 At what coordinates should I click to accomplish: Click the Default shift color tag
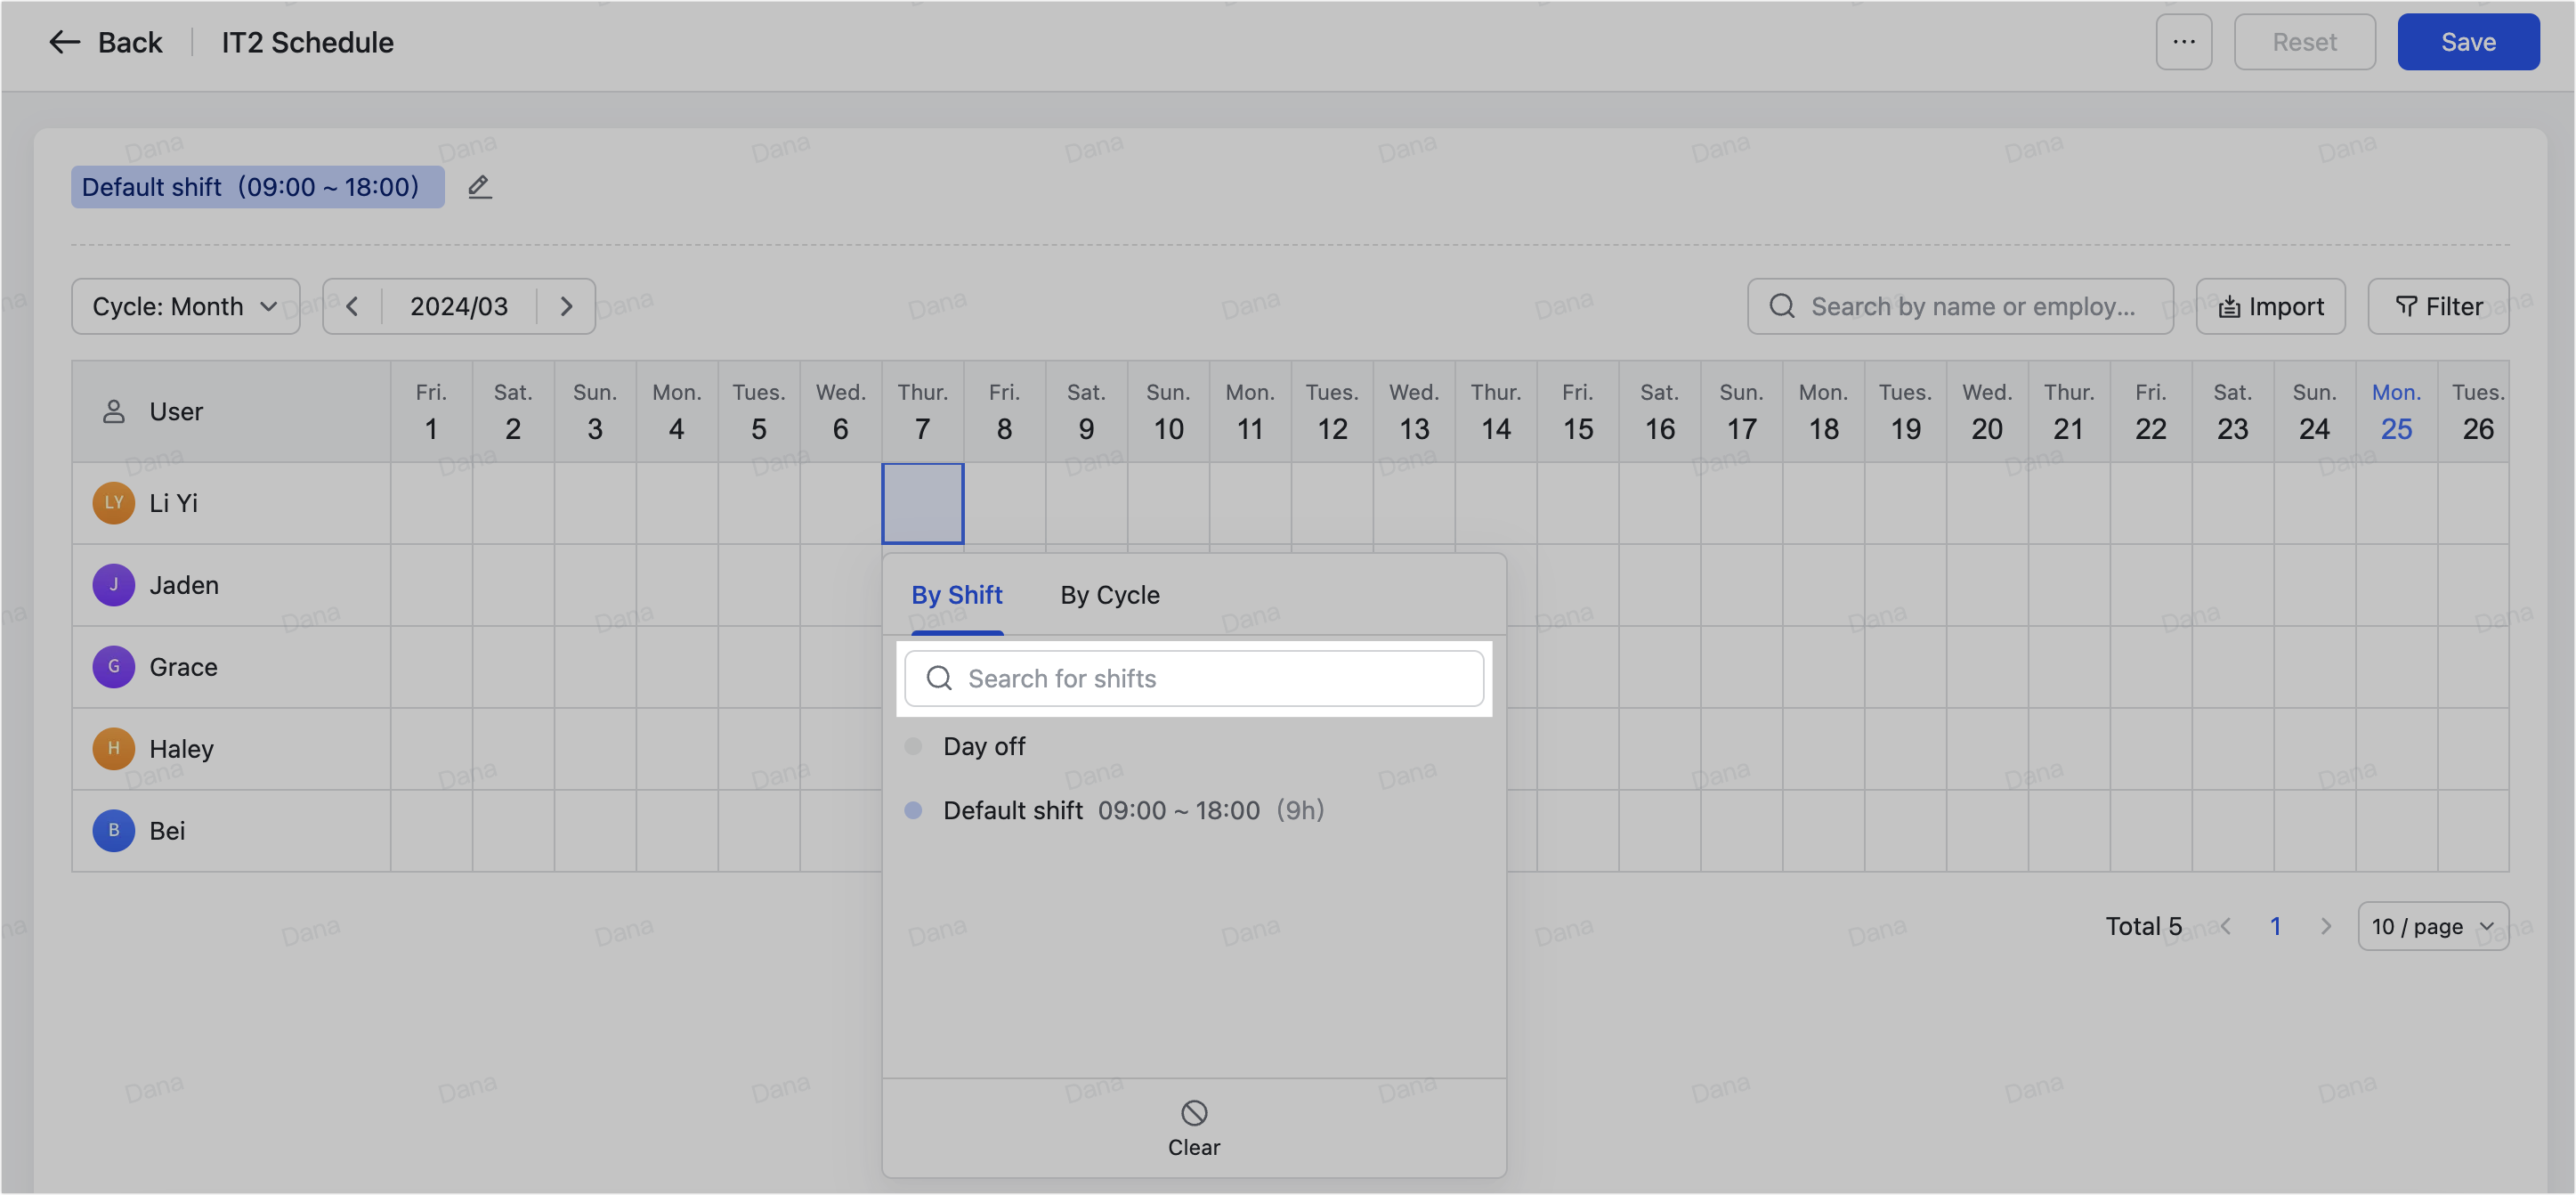coord(257,187)
